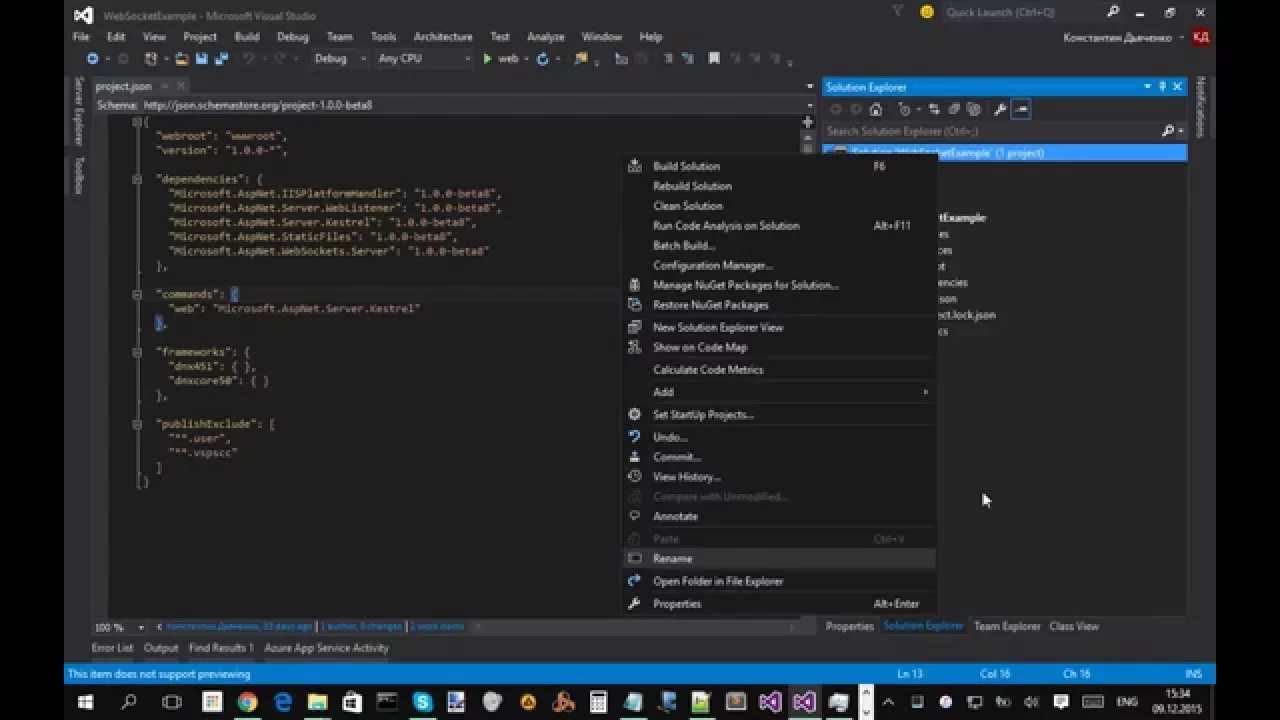The image size is (1280, 720).
Task: Select Manage NuGet Packages for Solution
Action: pos(780,285)
